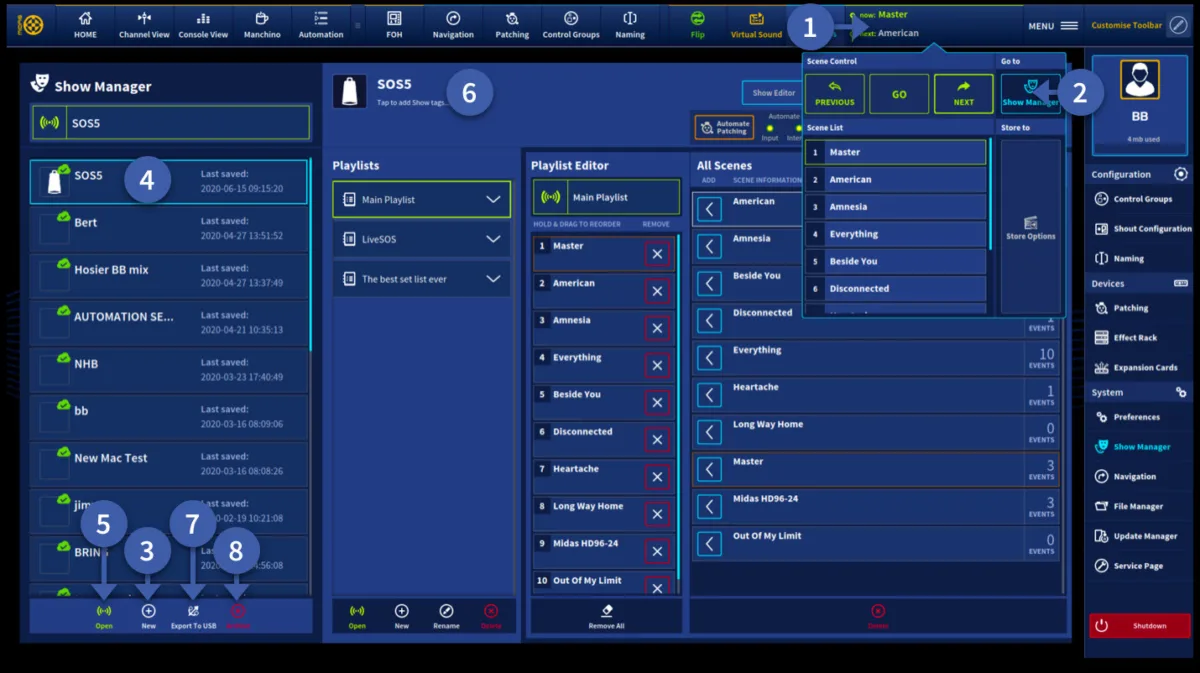Advance to NEXT scene
The width and height of the screenshot is (1200, 673).
[963, 94]
